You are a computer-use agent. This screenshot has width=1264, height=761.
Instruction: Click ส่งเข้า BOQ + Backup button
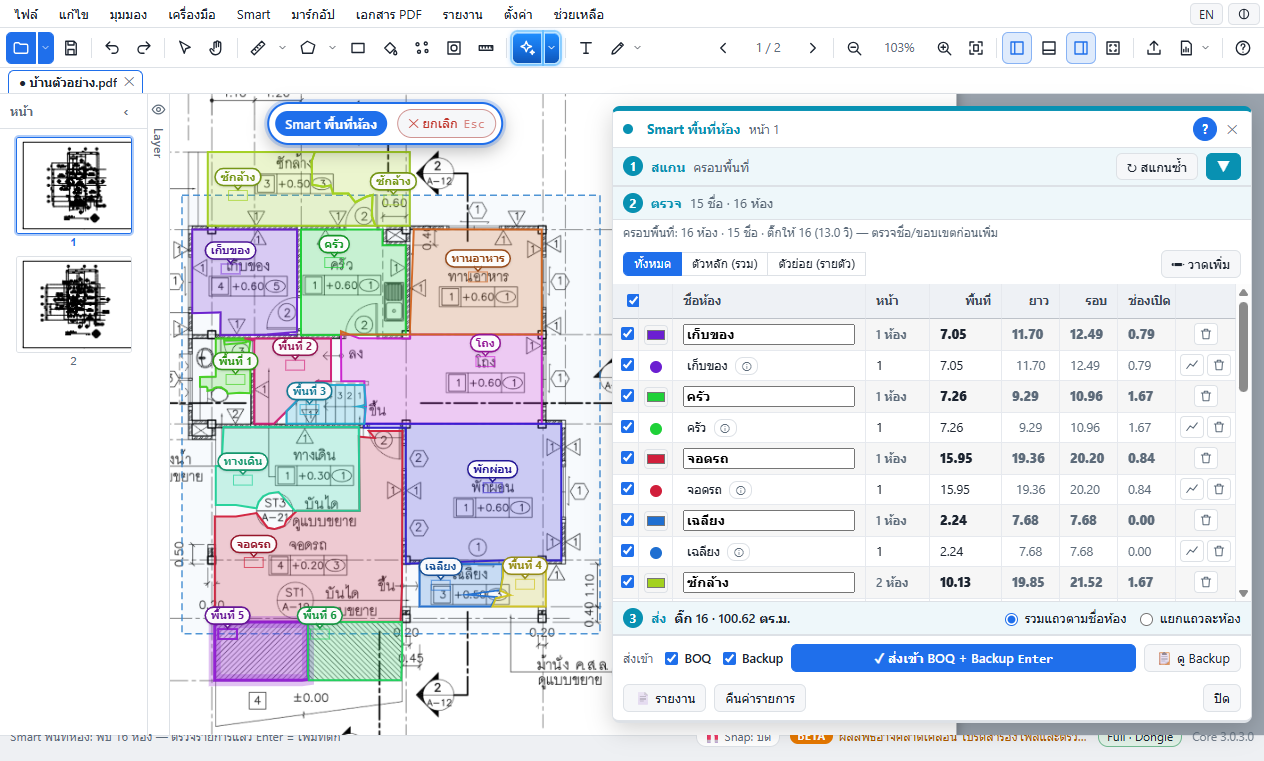[x=963, y=658]
